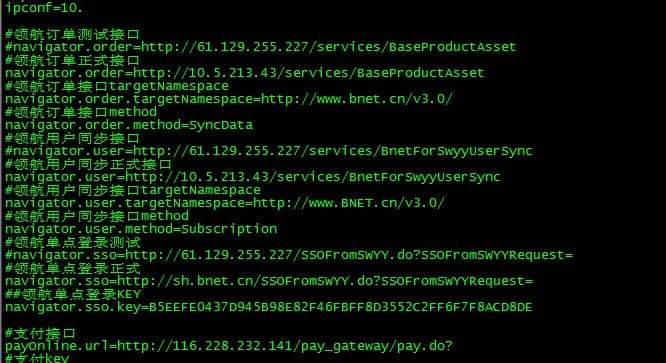Click the comment #领航订单接口targetNamespace
Image resolution: width=666 pixels, height=363 pixels.
(117, 86)
